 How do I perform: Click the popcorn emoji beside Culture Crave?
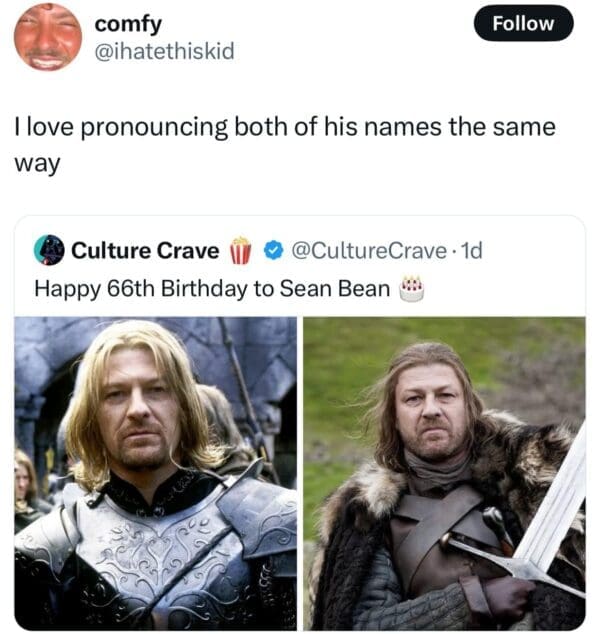[x=240, y=250]
